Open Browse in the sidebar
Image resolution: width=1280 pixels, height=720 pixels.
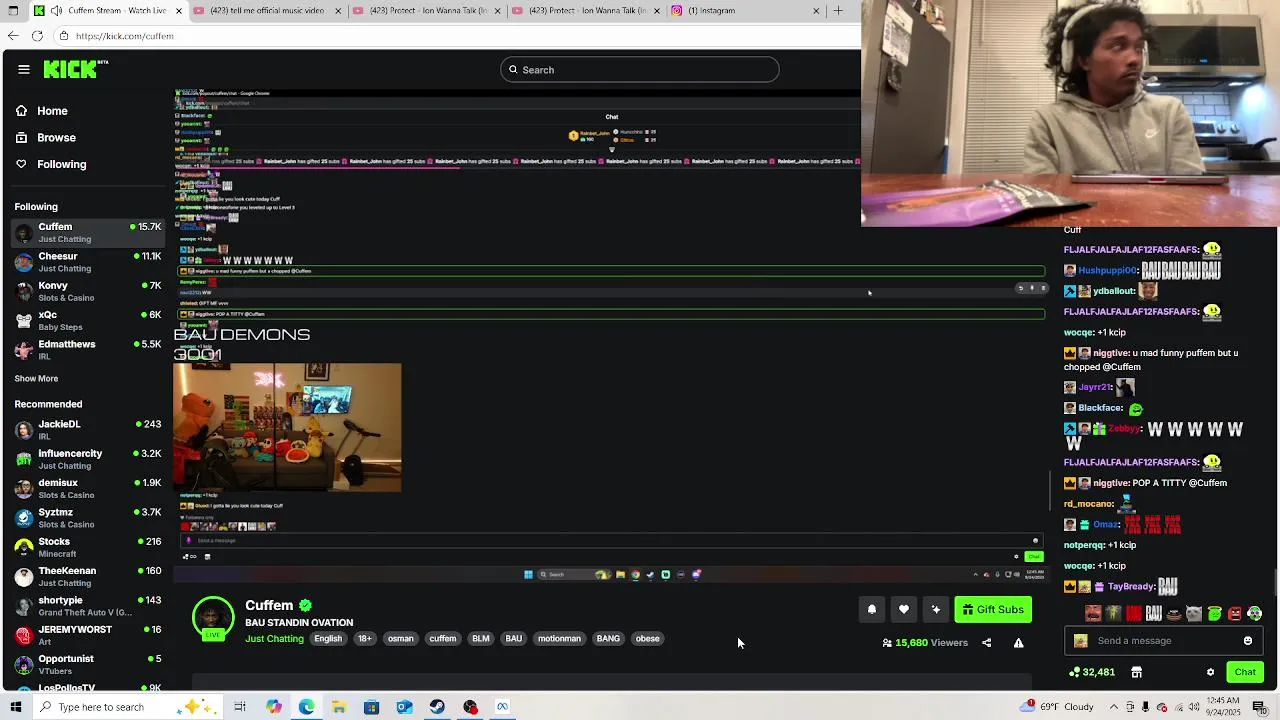coord(56,137)
